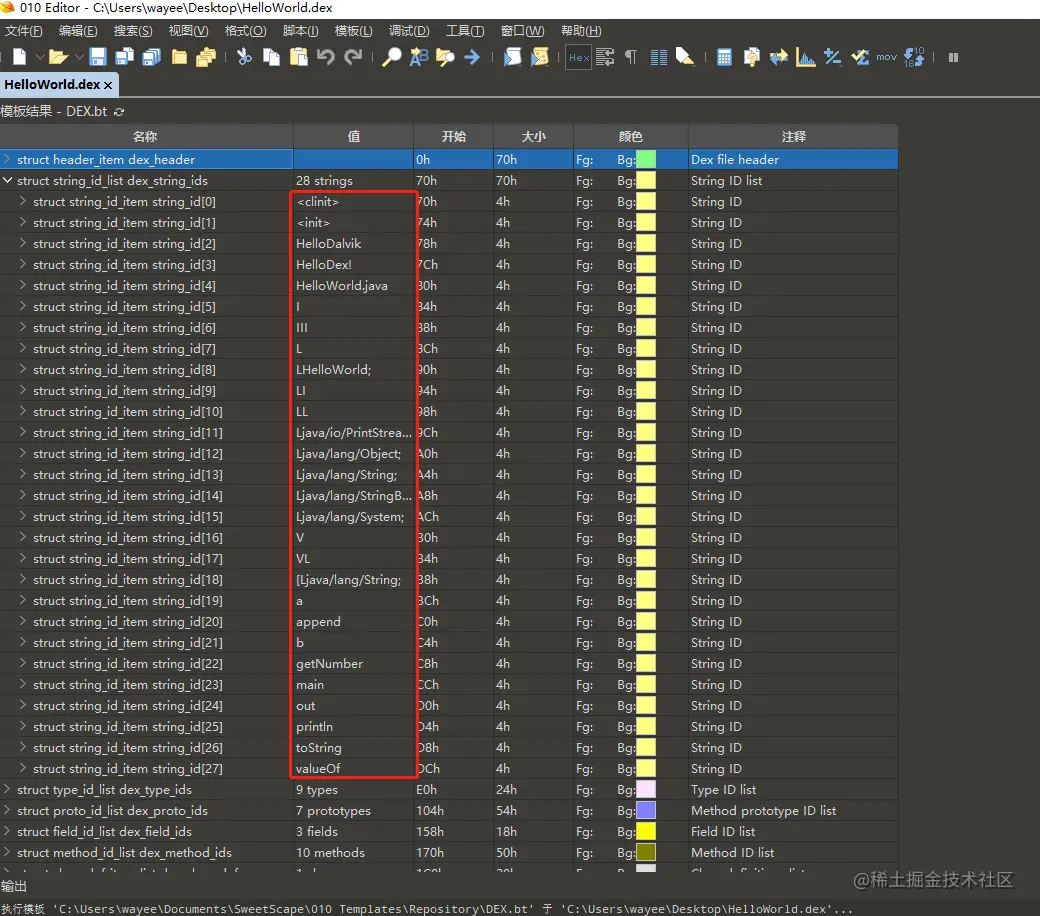This screenshot has width=1040, height=916.
Task: Open the 文件(F) menu
Action: (24, 31)
